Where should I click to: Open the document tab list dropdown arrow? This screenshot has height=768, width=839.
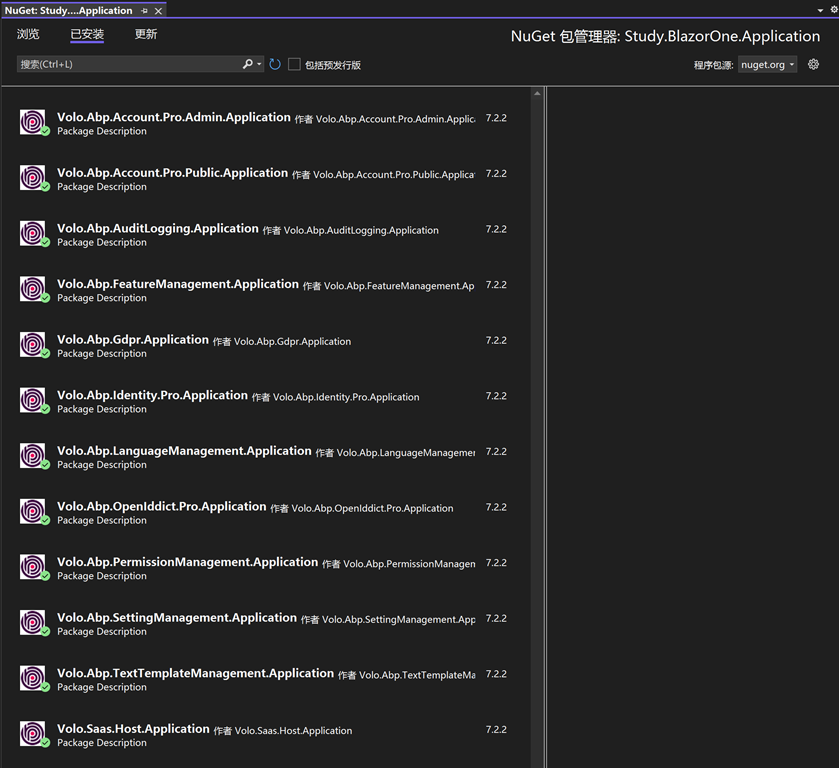point(820,10)
